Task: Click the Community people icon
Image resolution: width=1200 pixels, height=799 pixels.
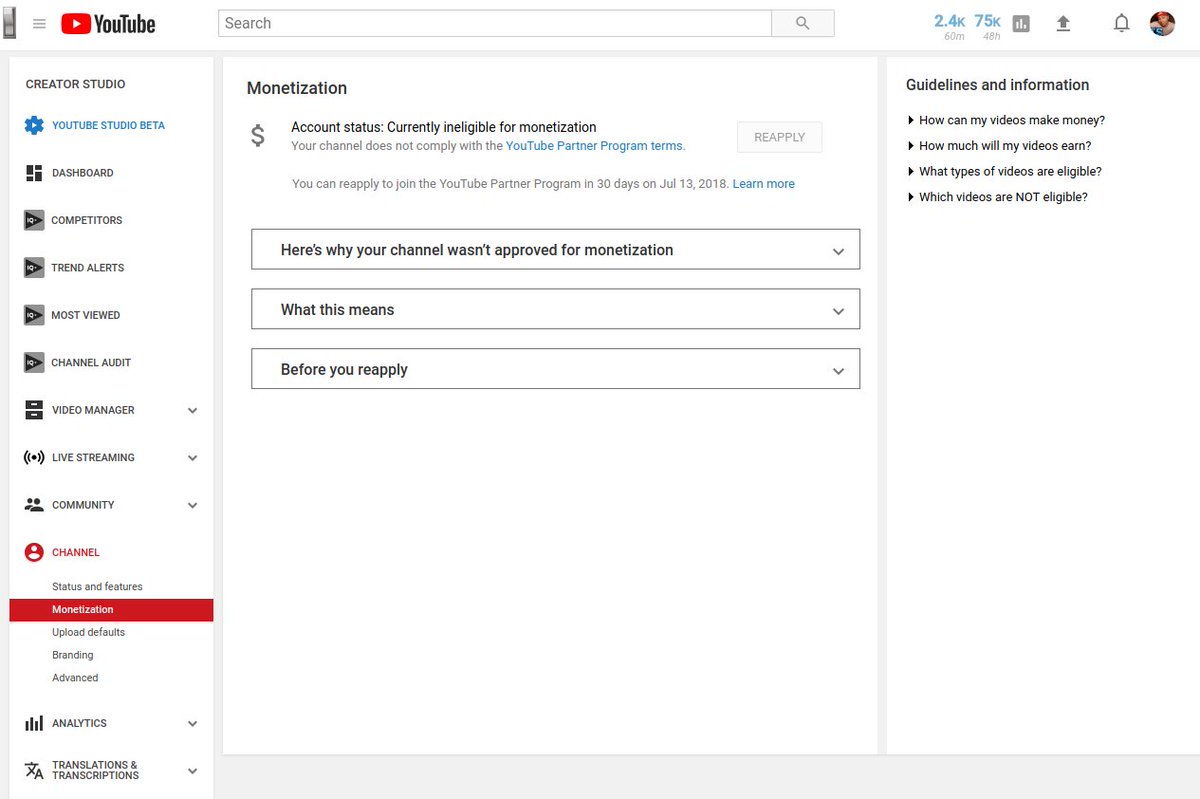Action: [34, 505]
